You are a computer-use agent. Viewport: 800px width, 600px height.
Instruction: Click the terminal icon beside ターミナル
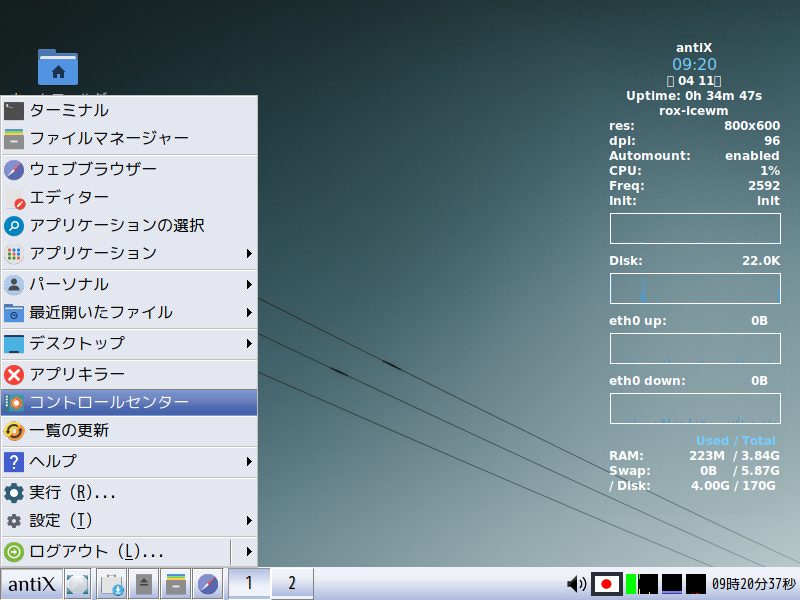[14, 111]
